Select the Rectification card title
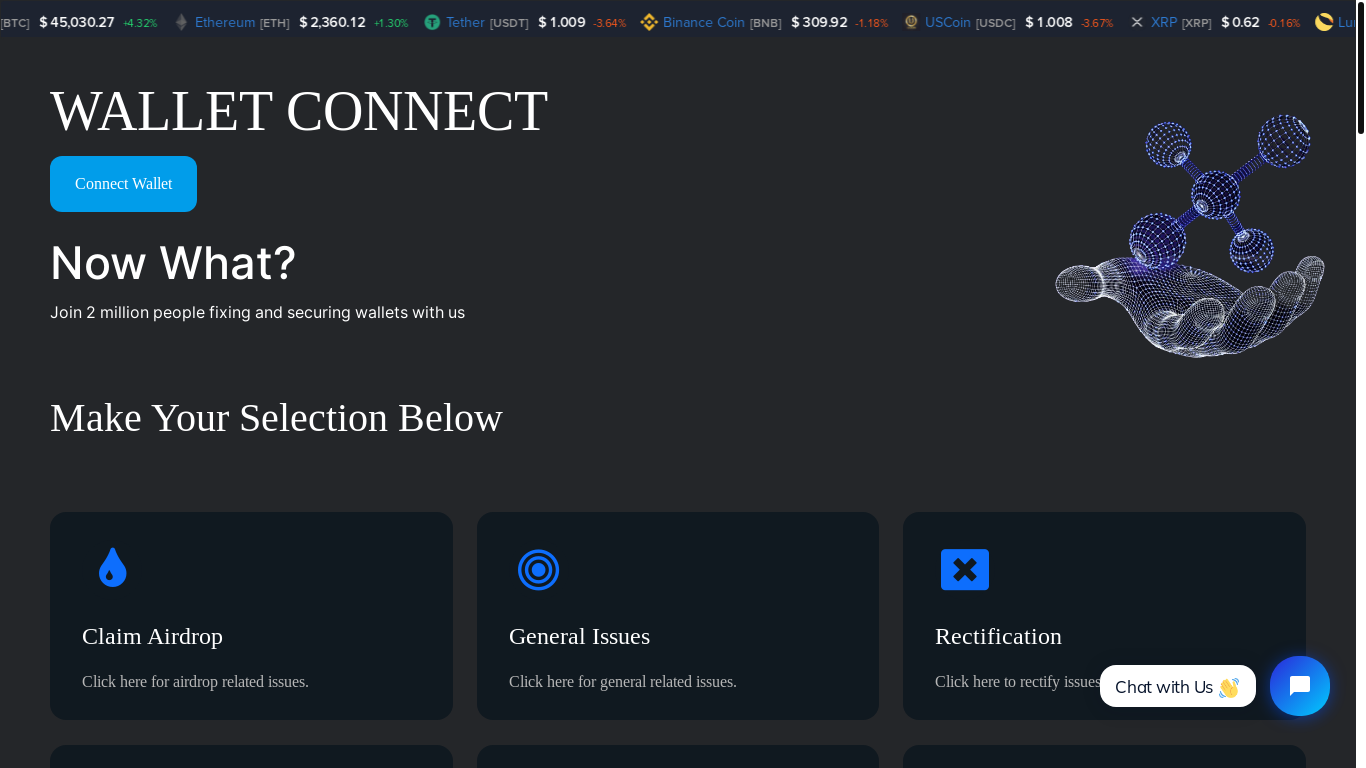Viewport: 1366px width, 768px height. pos(998,636)
